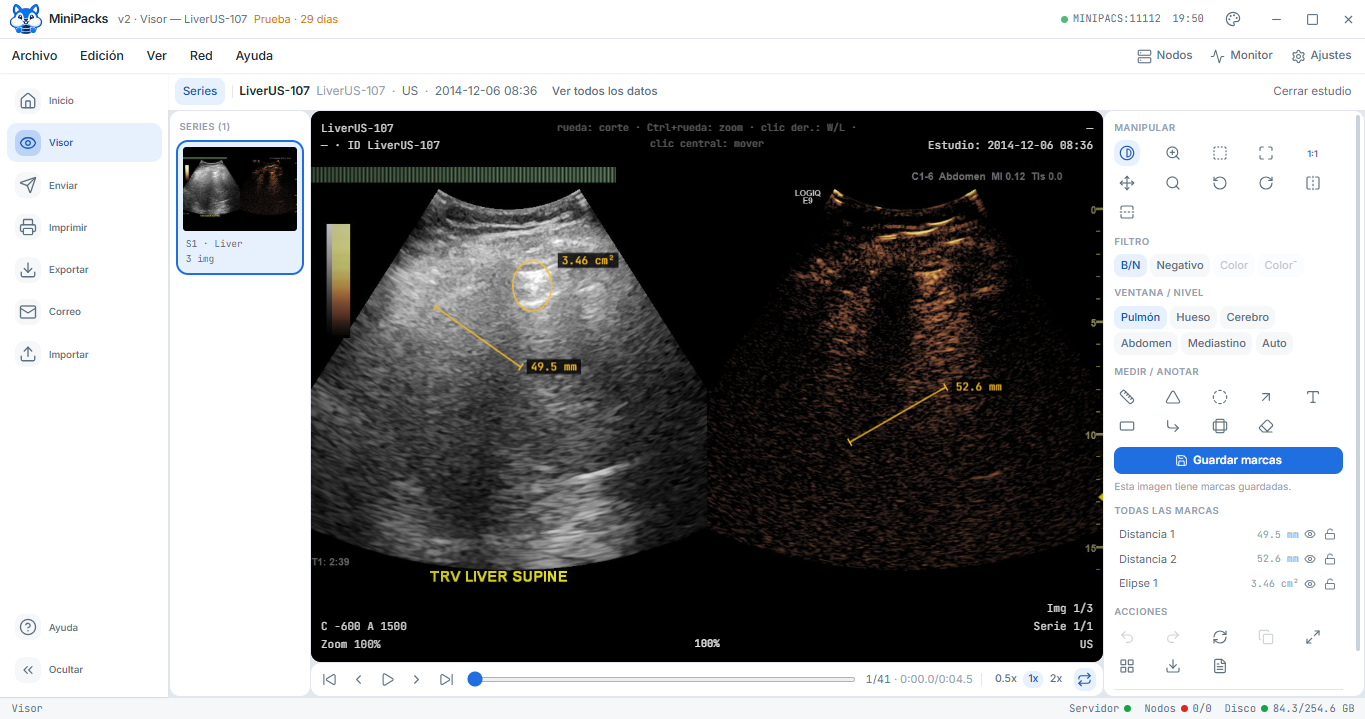
Task: Choose the ellipse ROI tool
Action: [1220, 397]
